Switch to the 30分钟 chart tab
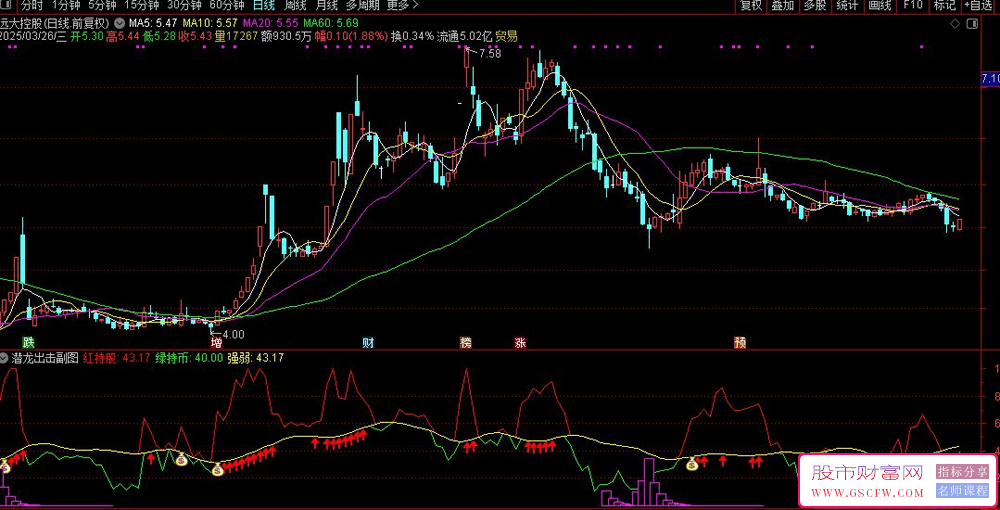This screenshot has height=510, width=1000. coord(184,6)
